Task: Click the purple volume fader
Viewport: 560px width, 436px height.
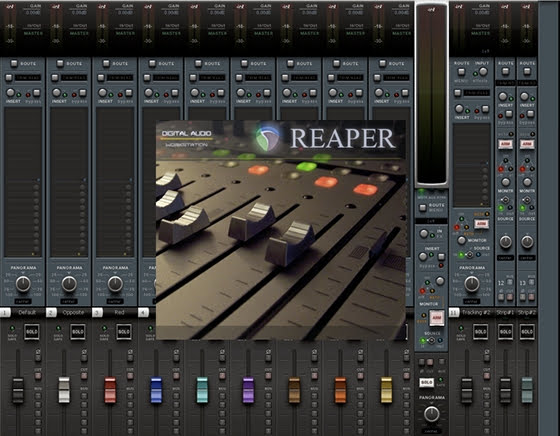Action: [248, 390]
